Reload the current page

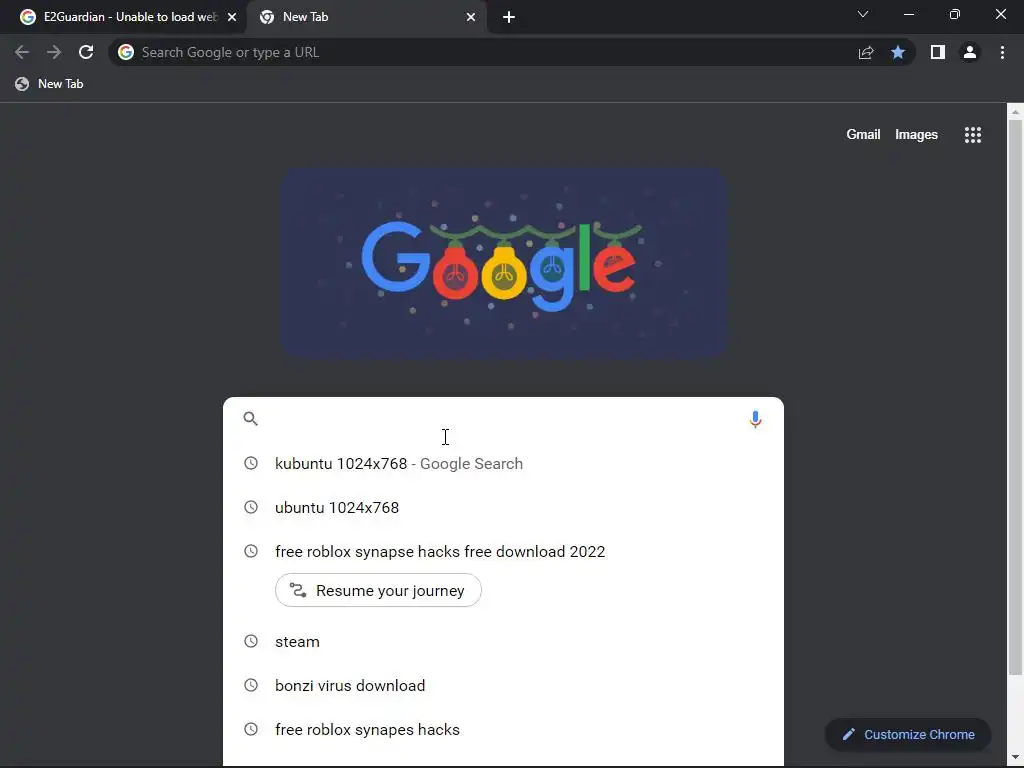coord(86,52)
